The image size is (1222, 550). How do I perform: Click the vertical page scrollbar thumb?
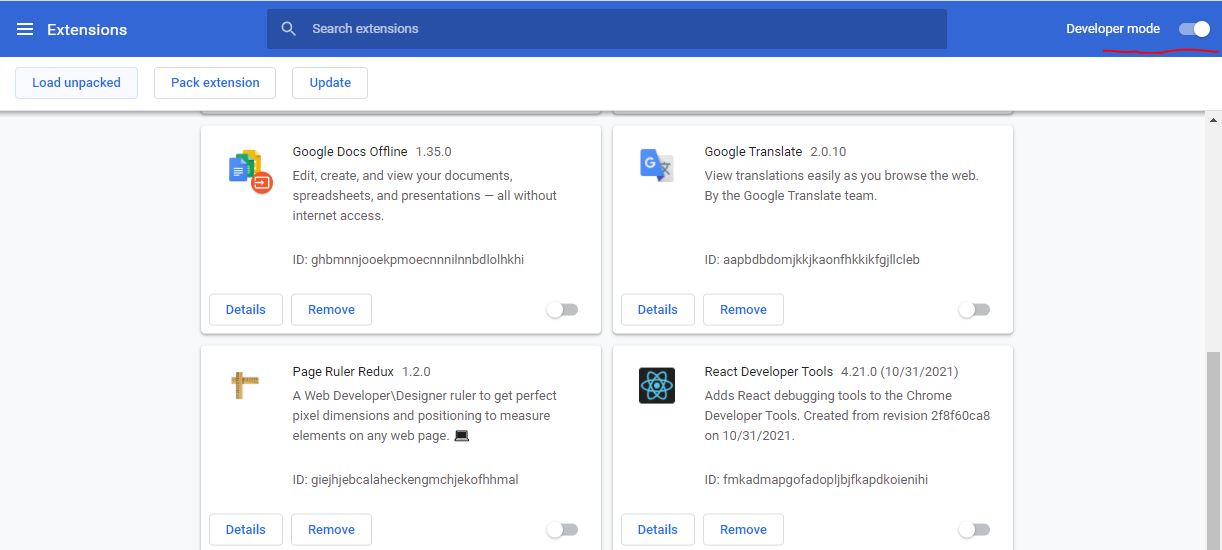[x=1213, y=450]
